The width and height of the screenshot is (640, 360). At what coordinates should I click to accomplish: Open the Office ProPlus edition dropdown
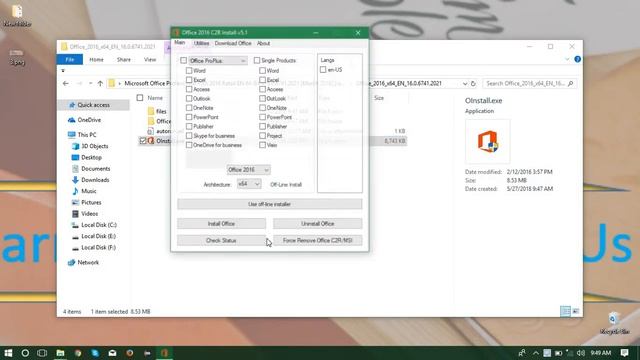pyautogui.click(x=218, y=60)
